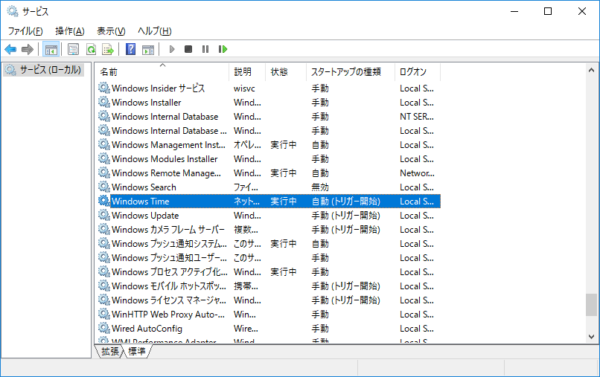Image resolution: width=600 pixels, height=377 pixels.
Task: Start the service with the play icon
Action: [172, 49]
